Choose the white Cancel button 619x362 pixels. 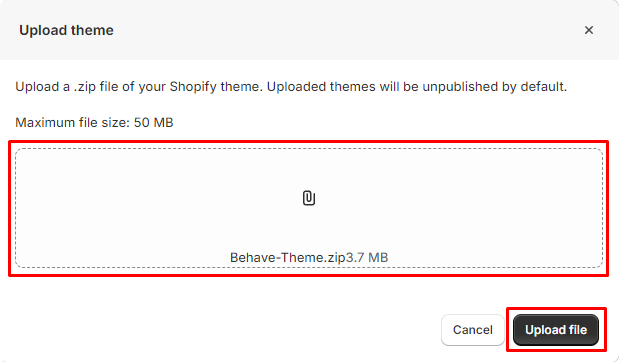[x=473, y=330]
